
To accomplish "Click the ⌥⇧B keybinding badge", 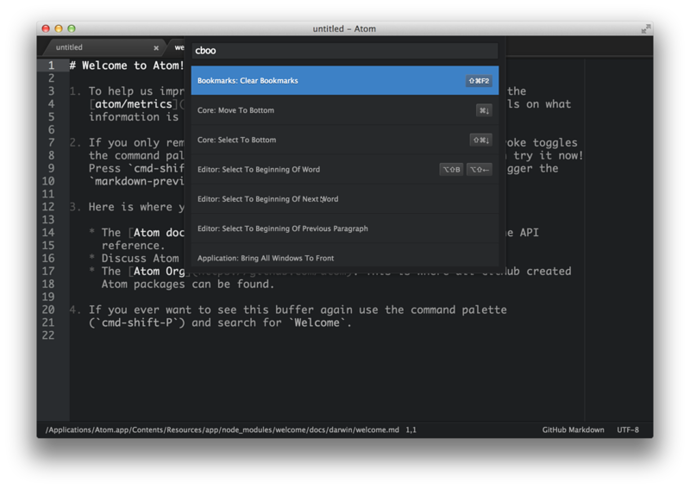I will coord(451,170).
